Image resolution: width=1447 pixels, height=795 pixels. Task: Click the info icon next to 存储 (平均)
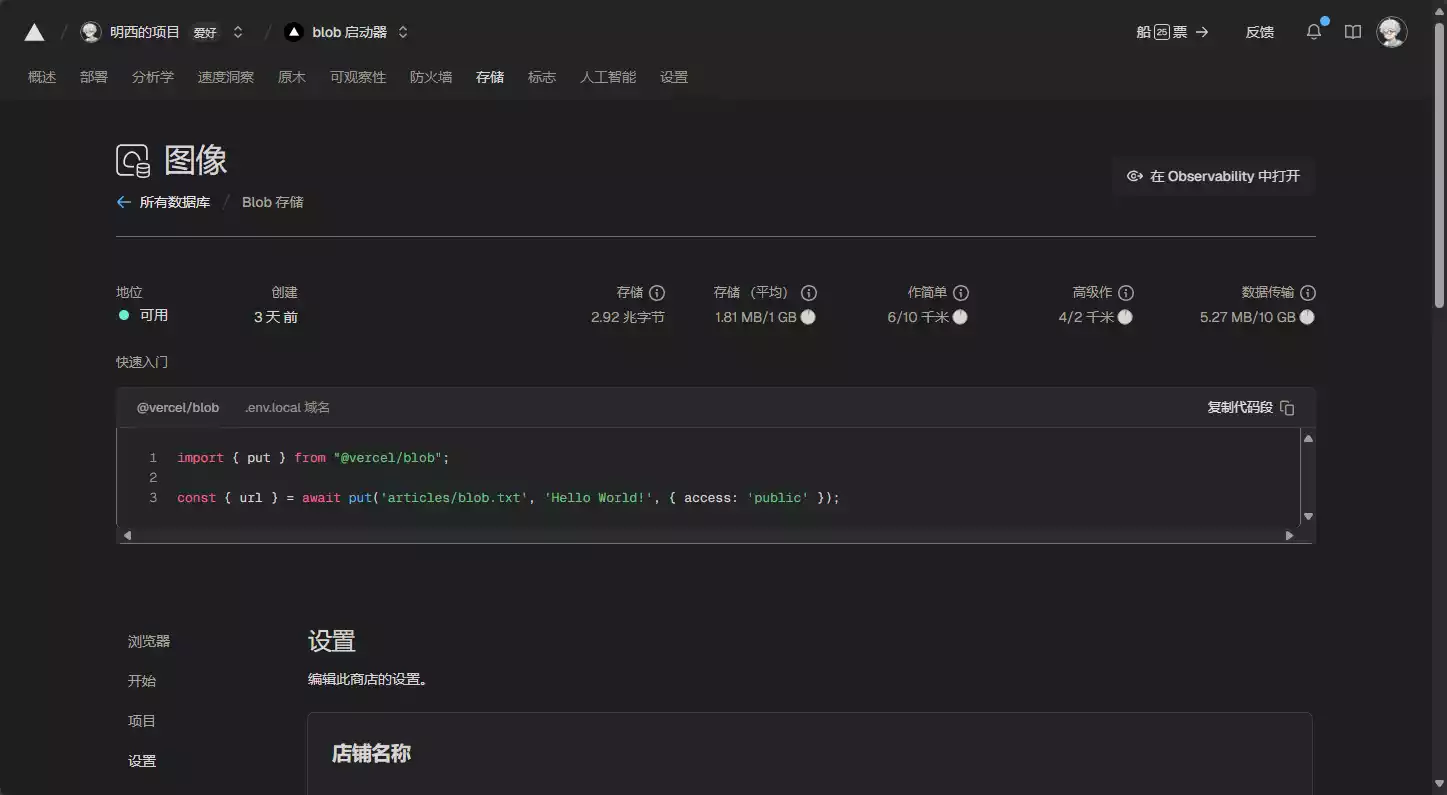[809, 293]
